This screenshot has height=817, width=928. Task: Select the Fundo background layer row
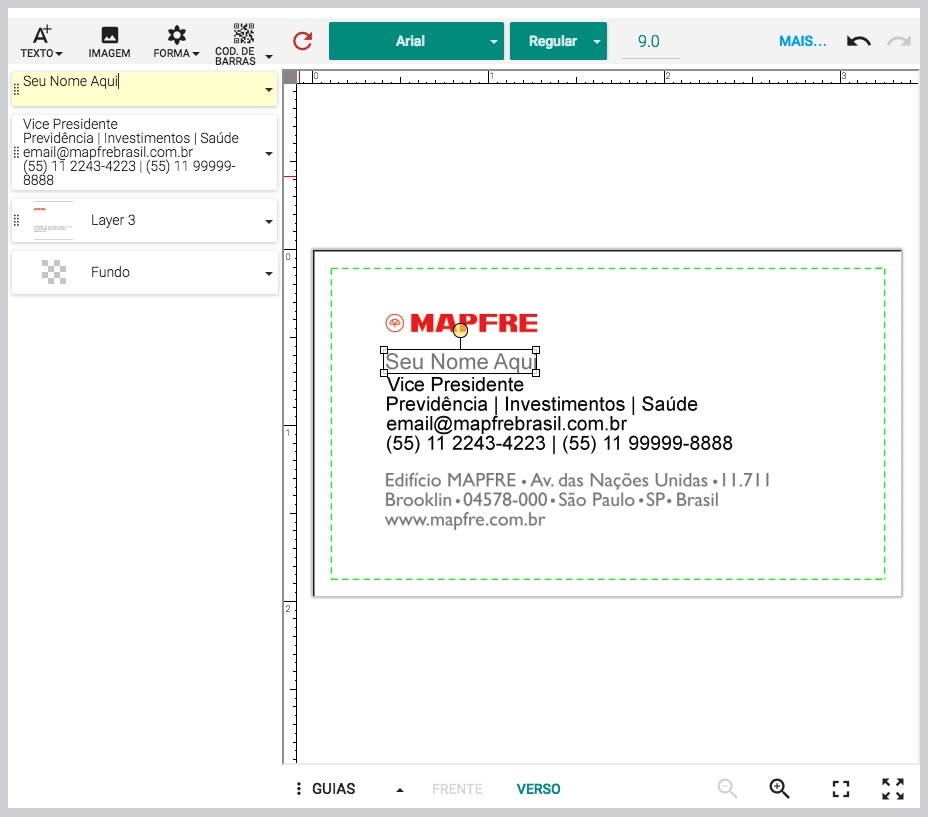tap(144, 272)
